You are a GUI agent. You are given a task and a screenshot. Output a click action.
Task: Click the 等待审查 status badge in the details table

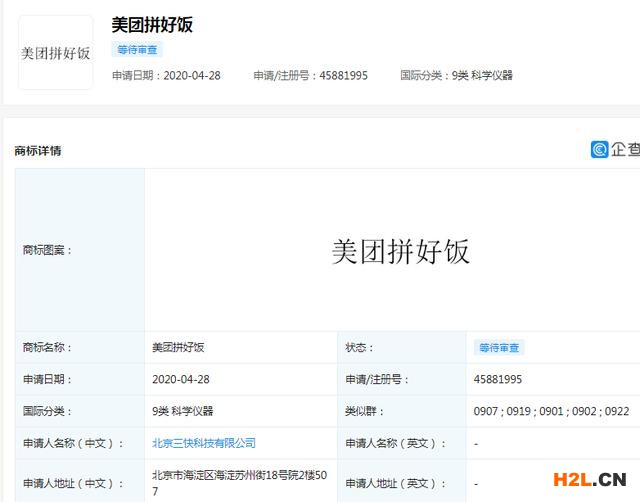499,348
